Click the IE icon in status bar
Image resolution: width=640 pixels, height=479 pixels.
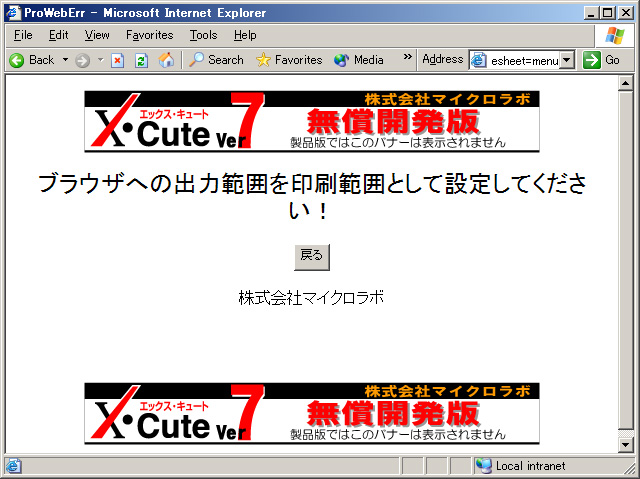13,466
